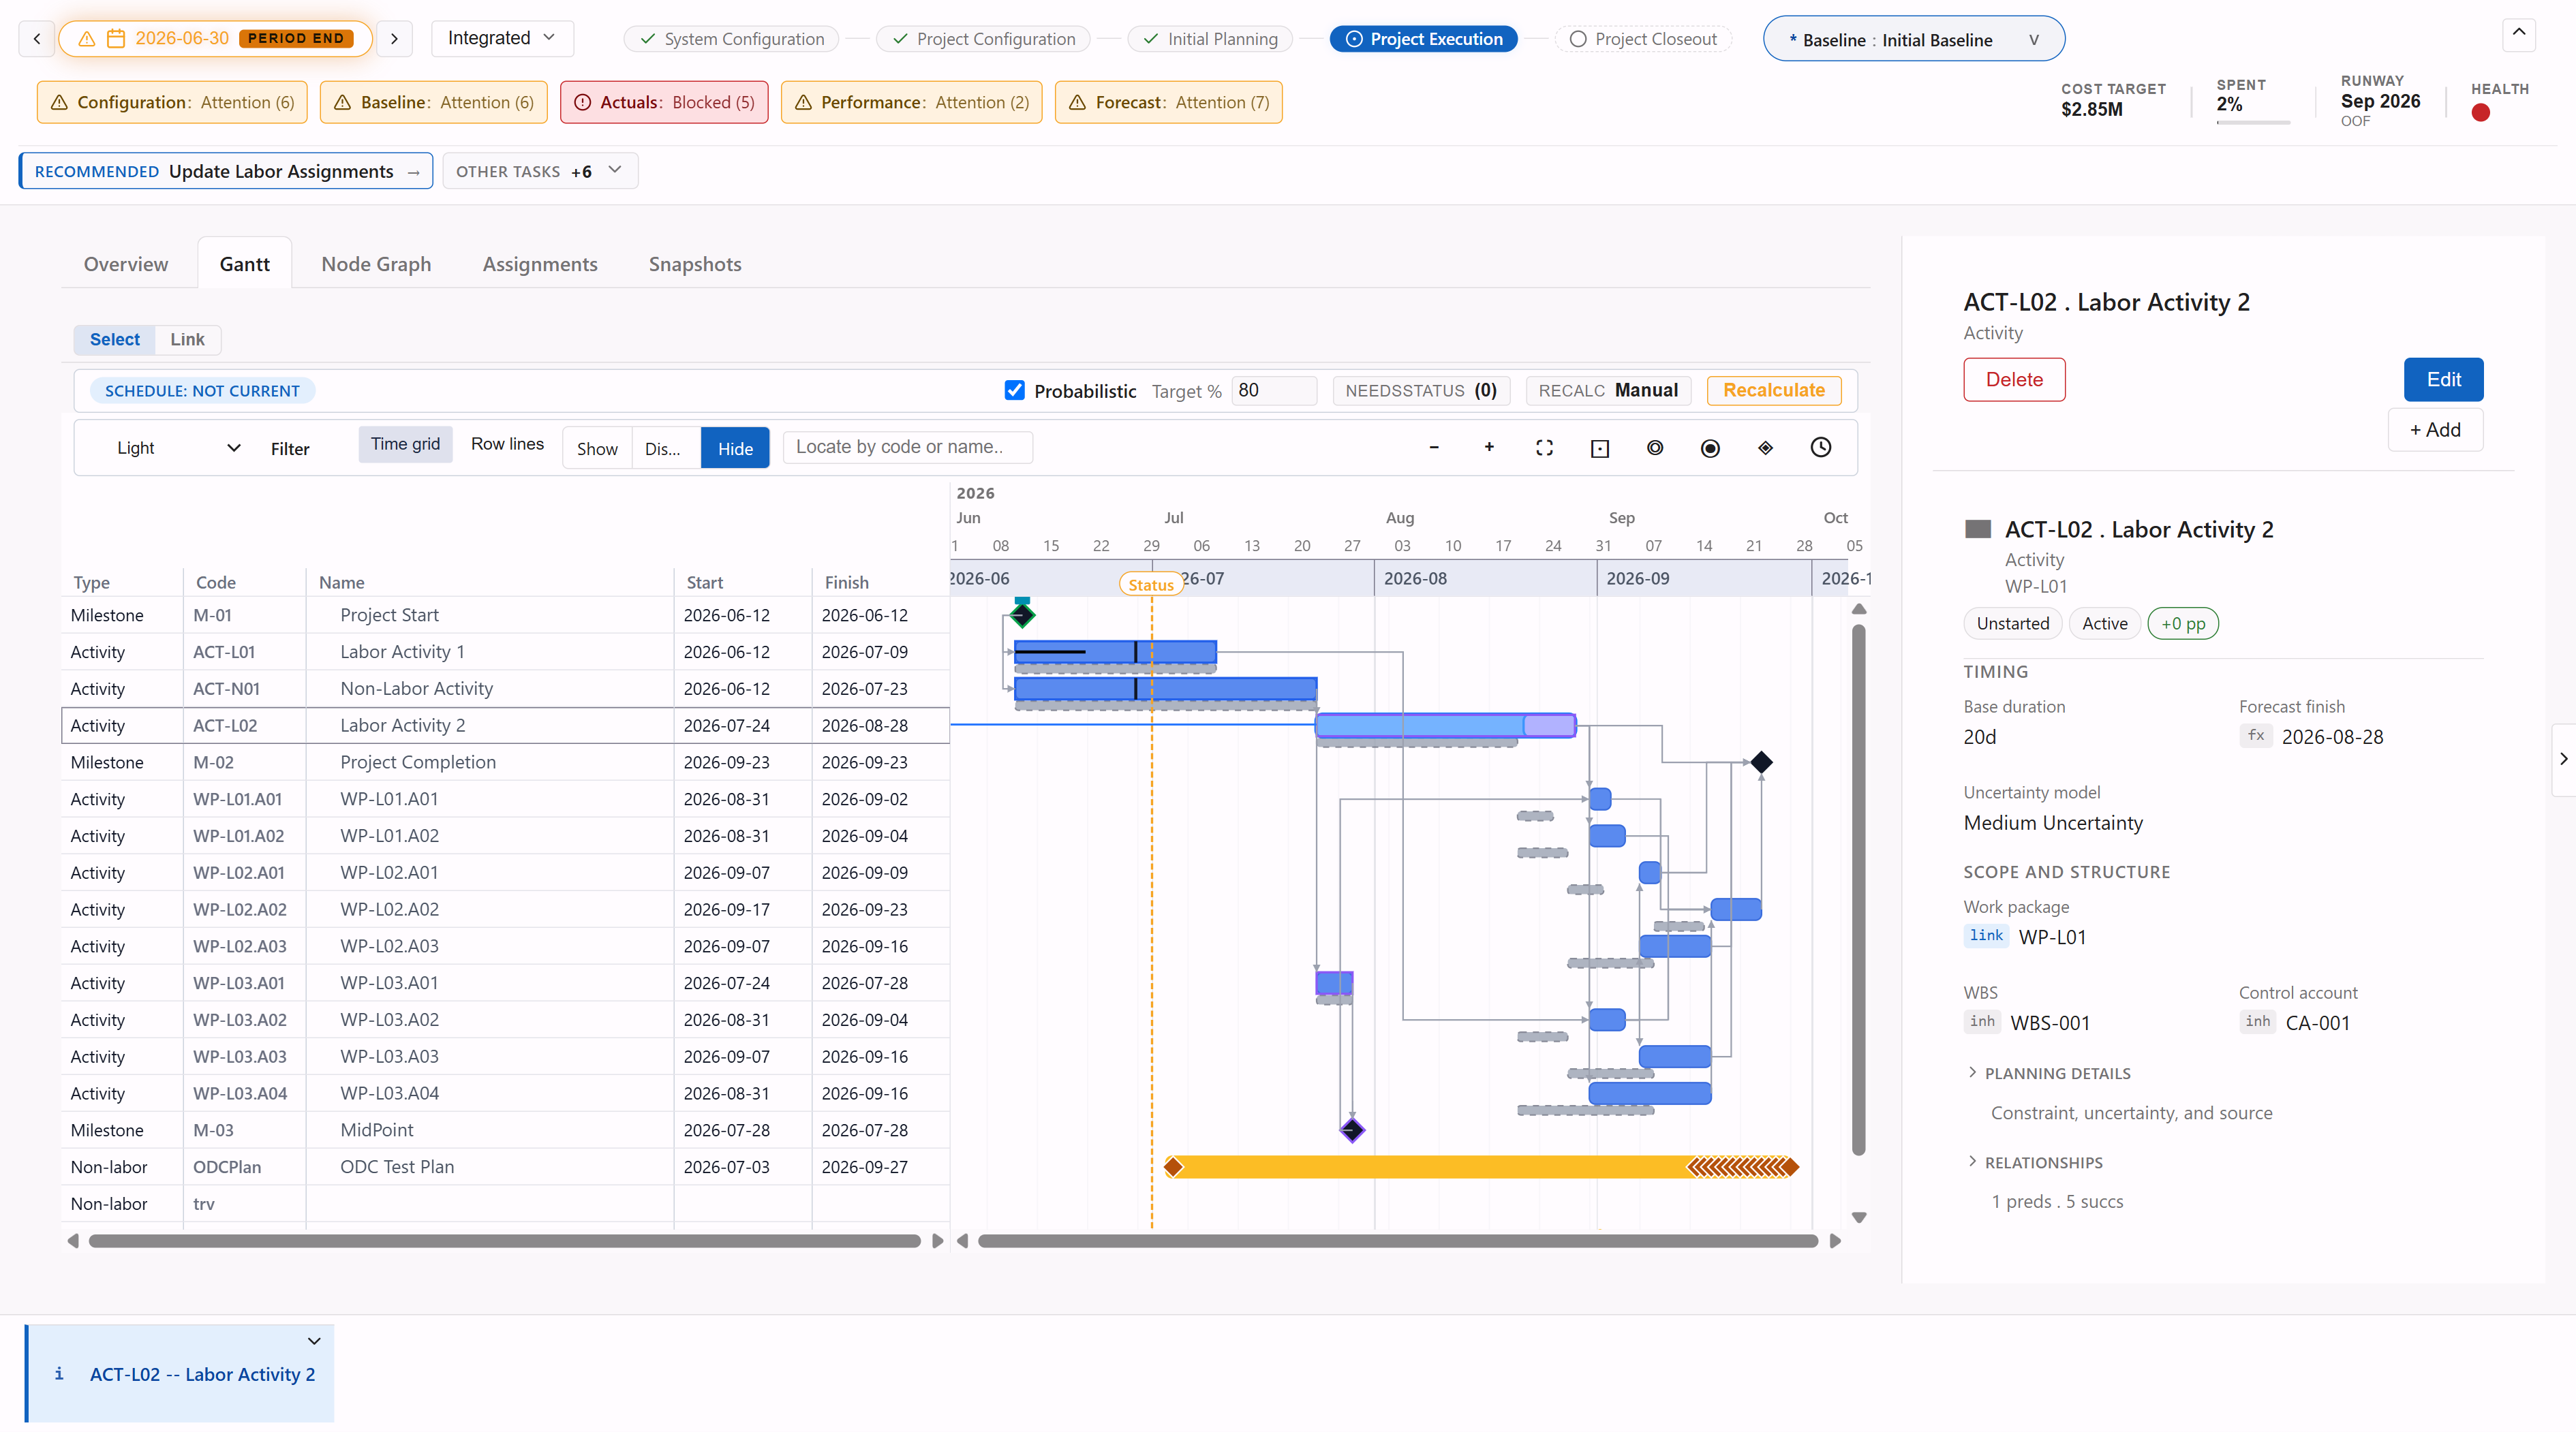Toggle the Time grid option
Viewport: 2576px width, 1432px height.
pyautogui.click(x=405, y=444)
